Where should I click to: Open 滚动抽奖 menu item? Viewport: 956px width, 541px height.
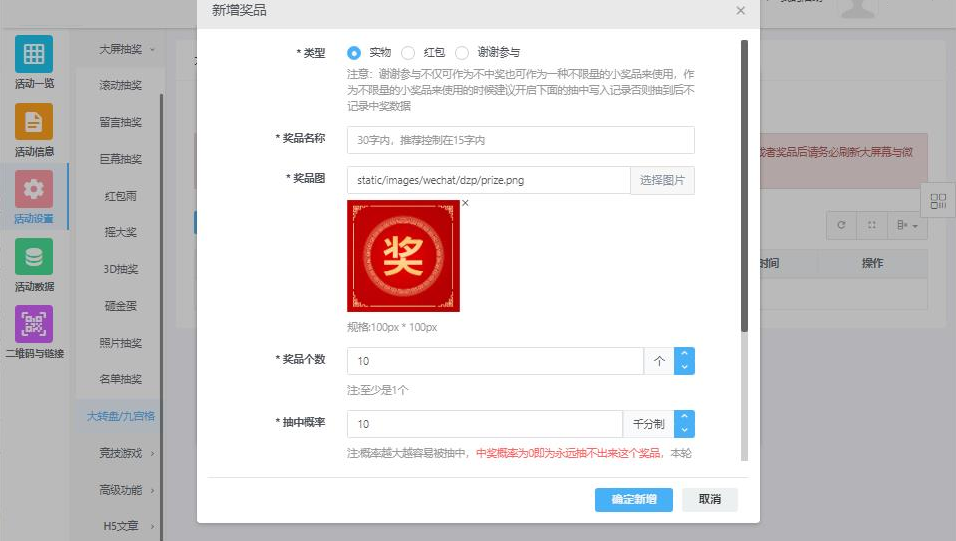pos(120,85)
